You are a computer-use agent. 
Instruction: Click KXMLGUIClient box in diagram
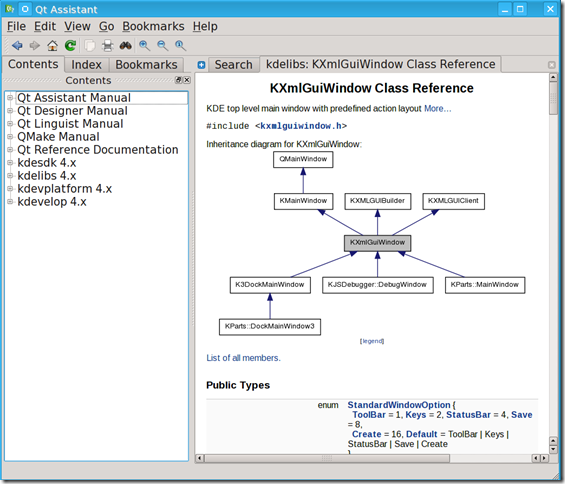(453, 201)
